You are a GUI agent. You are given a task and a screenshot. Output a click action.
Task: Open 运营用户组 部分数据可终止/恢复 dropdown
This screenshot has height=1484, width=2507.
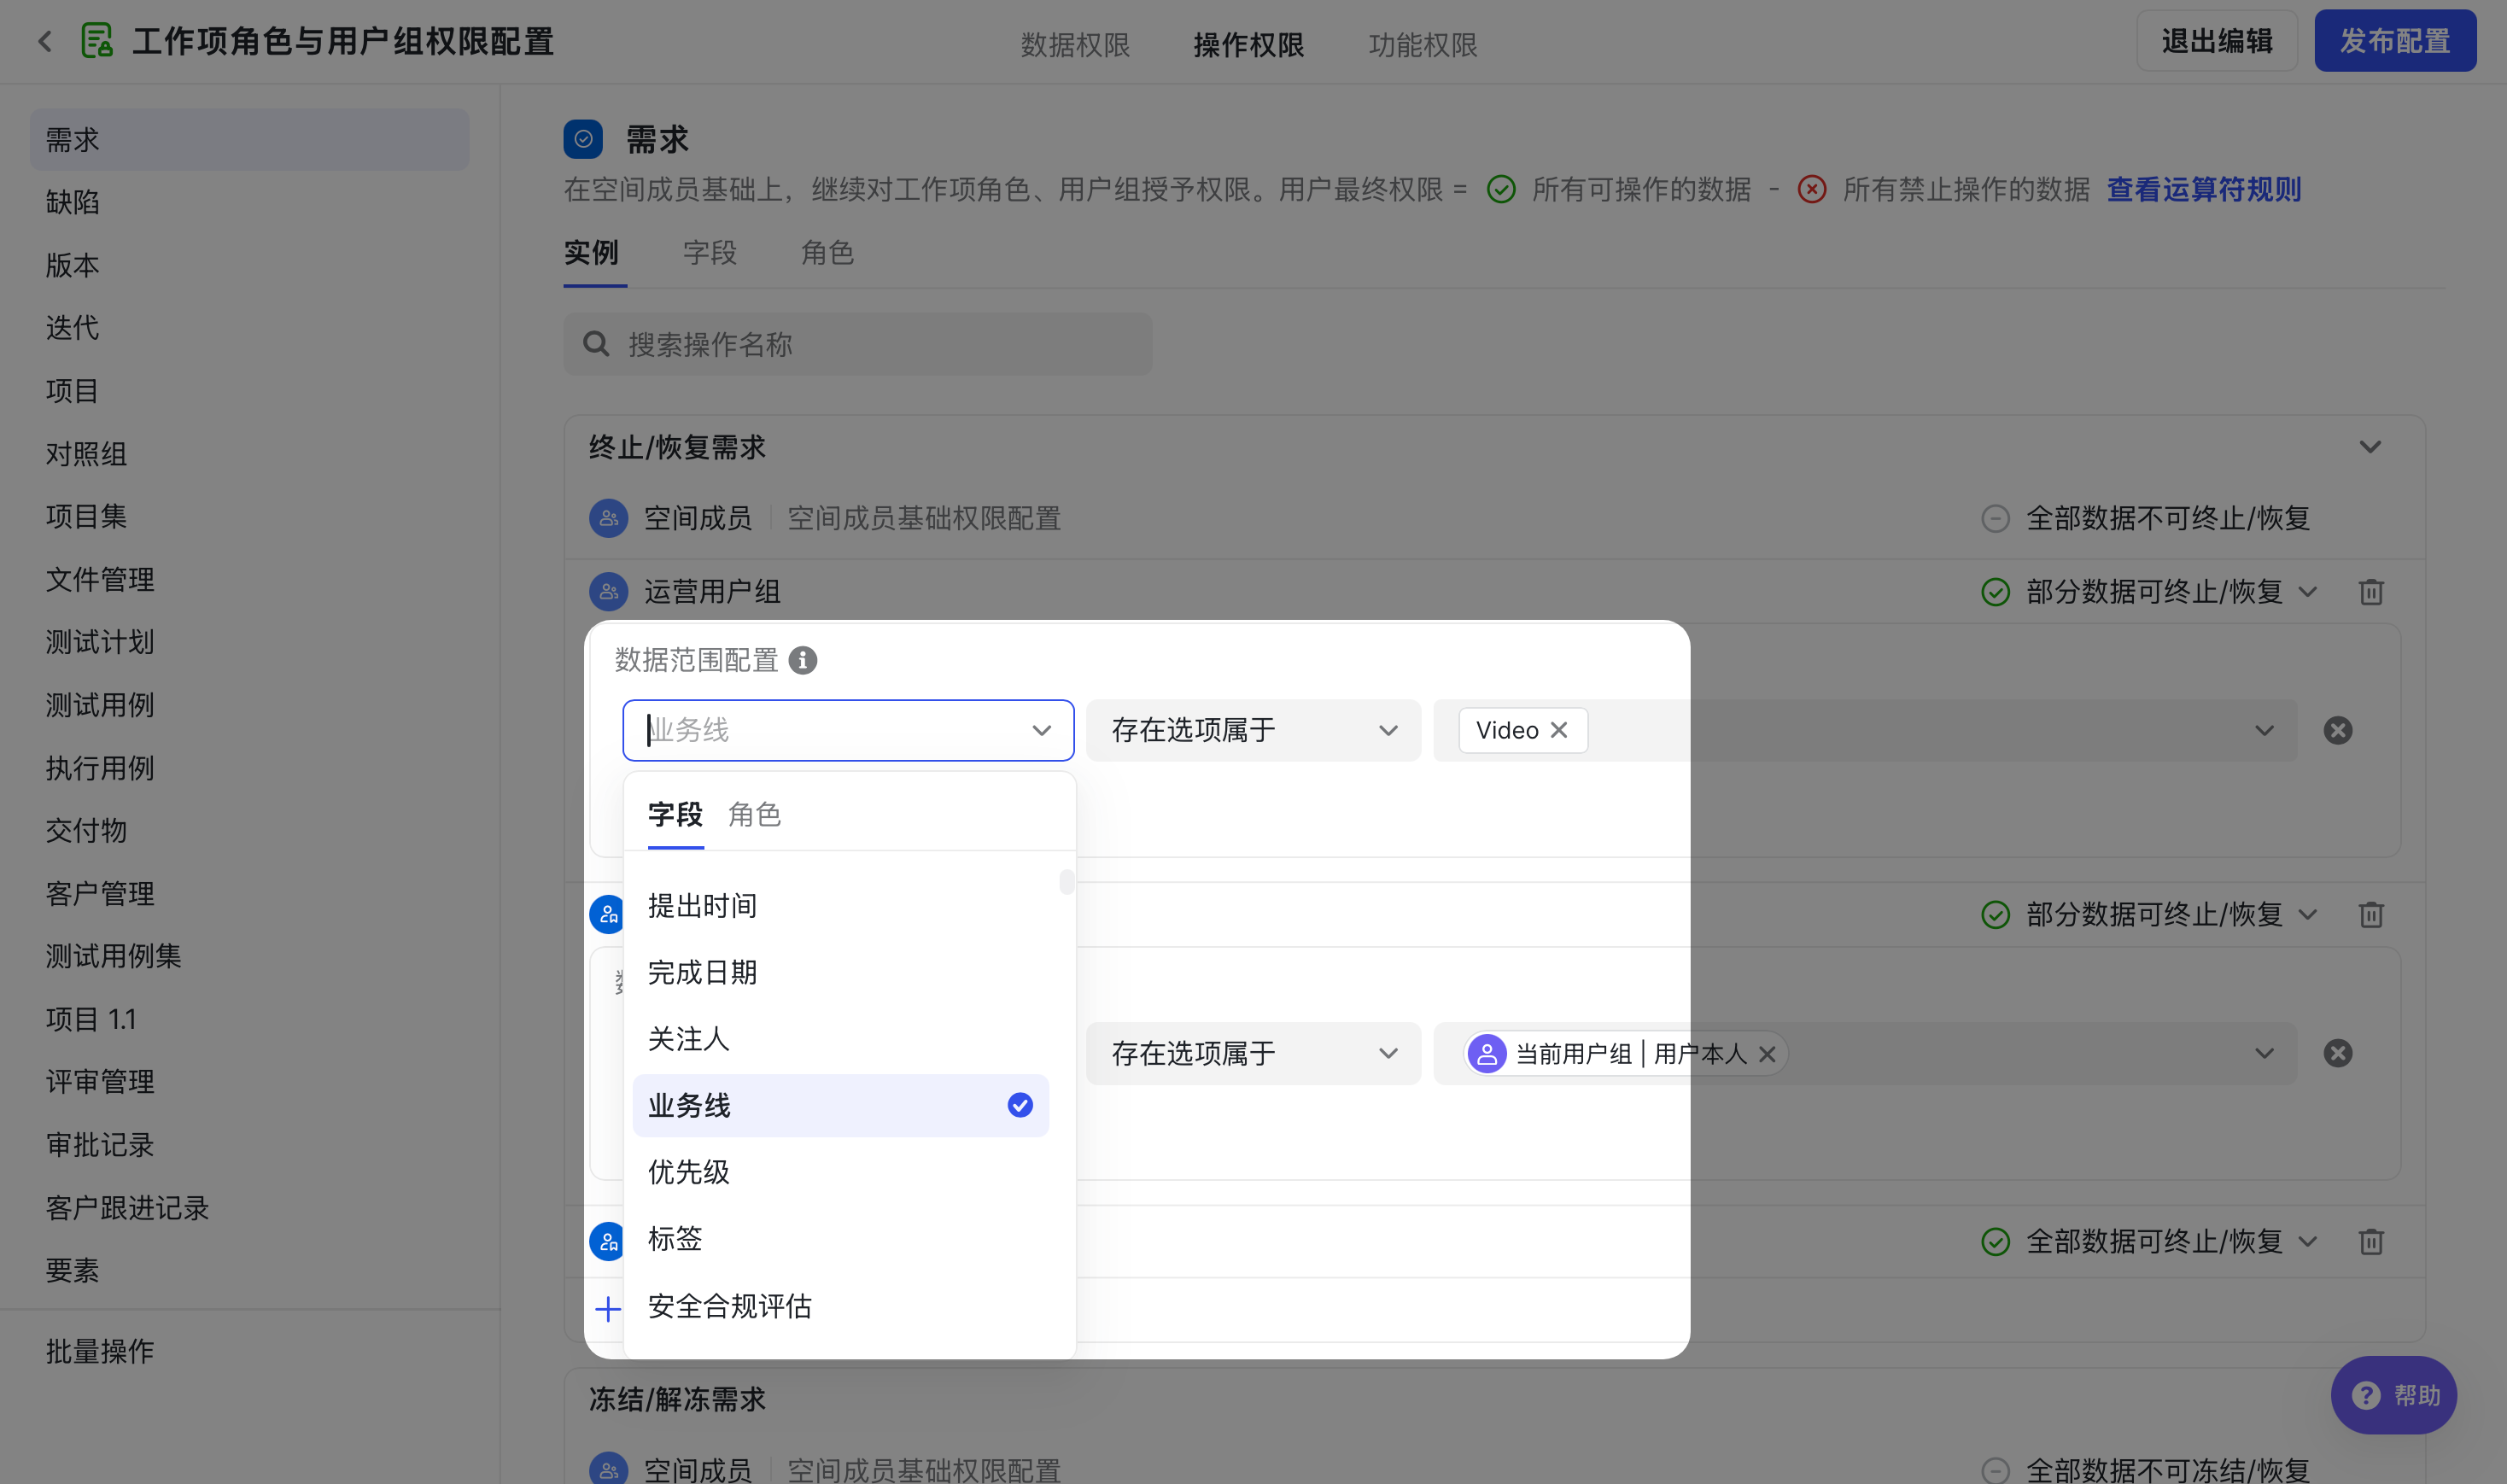click(x=2148, y=592)
